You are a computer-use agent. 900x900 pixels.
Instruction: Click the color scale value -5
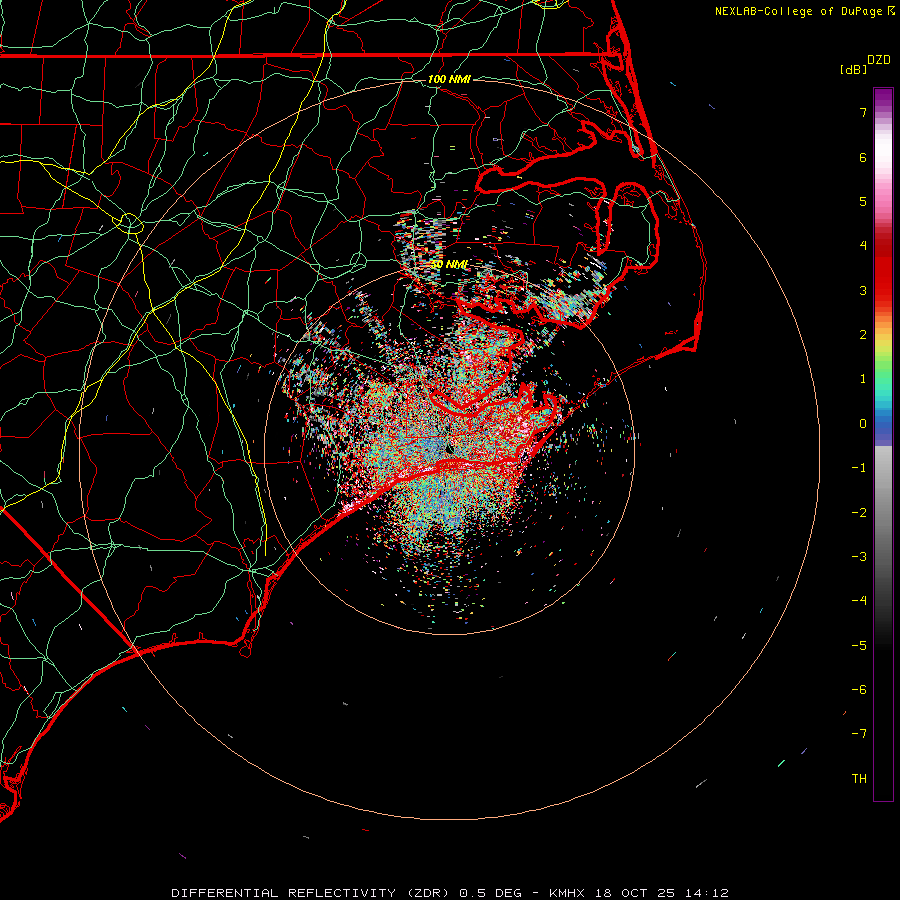859,646
